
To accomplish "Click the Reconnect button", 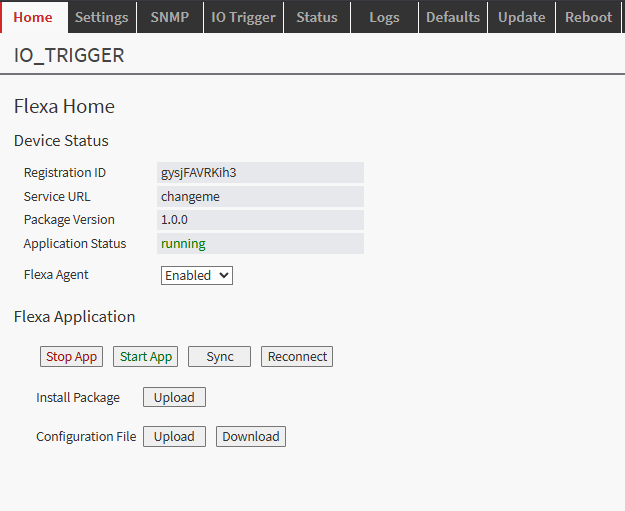I will coord(297,357).
